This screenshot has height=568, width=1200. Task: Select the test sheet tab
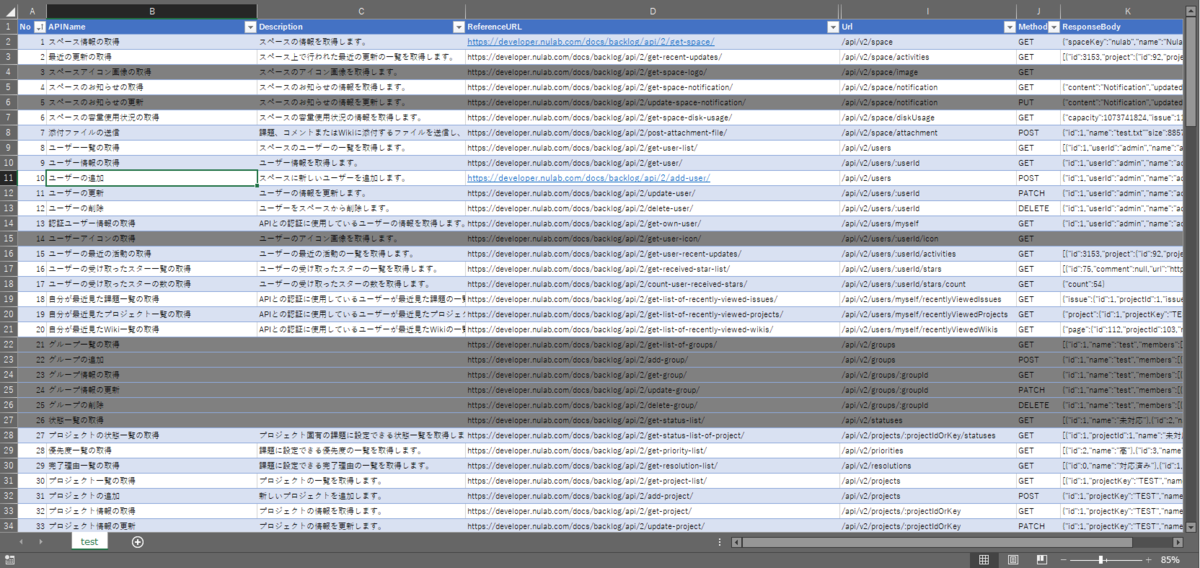(x=89, y=542)
